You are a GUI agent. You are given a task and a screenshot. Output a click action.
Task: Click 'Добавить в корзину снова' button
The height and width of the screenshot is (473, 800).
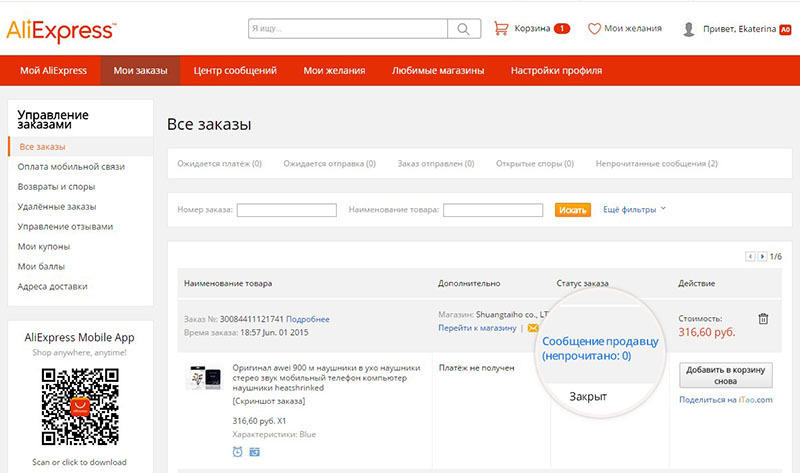(726, 376)
